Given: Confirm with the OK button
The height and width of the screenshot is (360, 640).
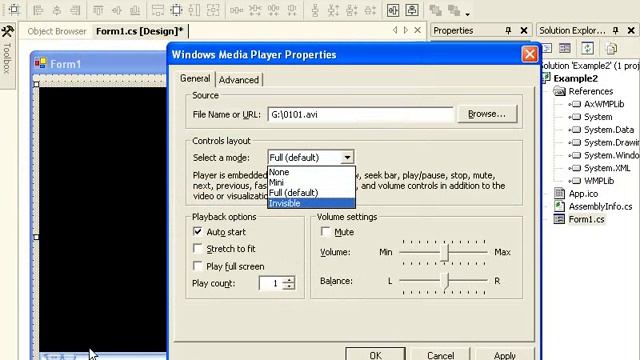Looking at the screenshot, I should [x=376, y=354].
